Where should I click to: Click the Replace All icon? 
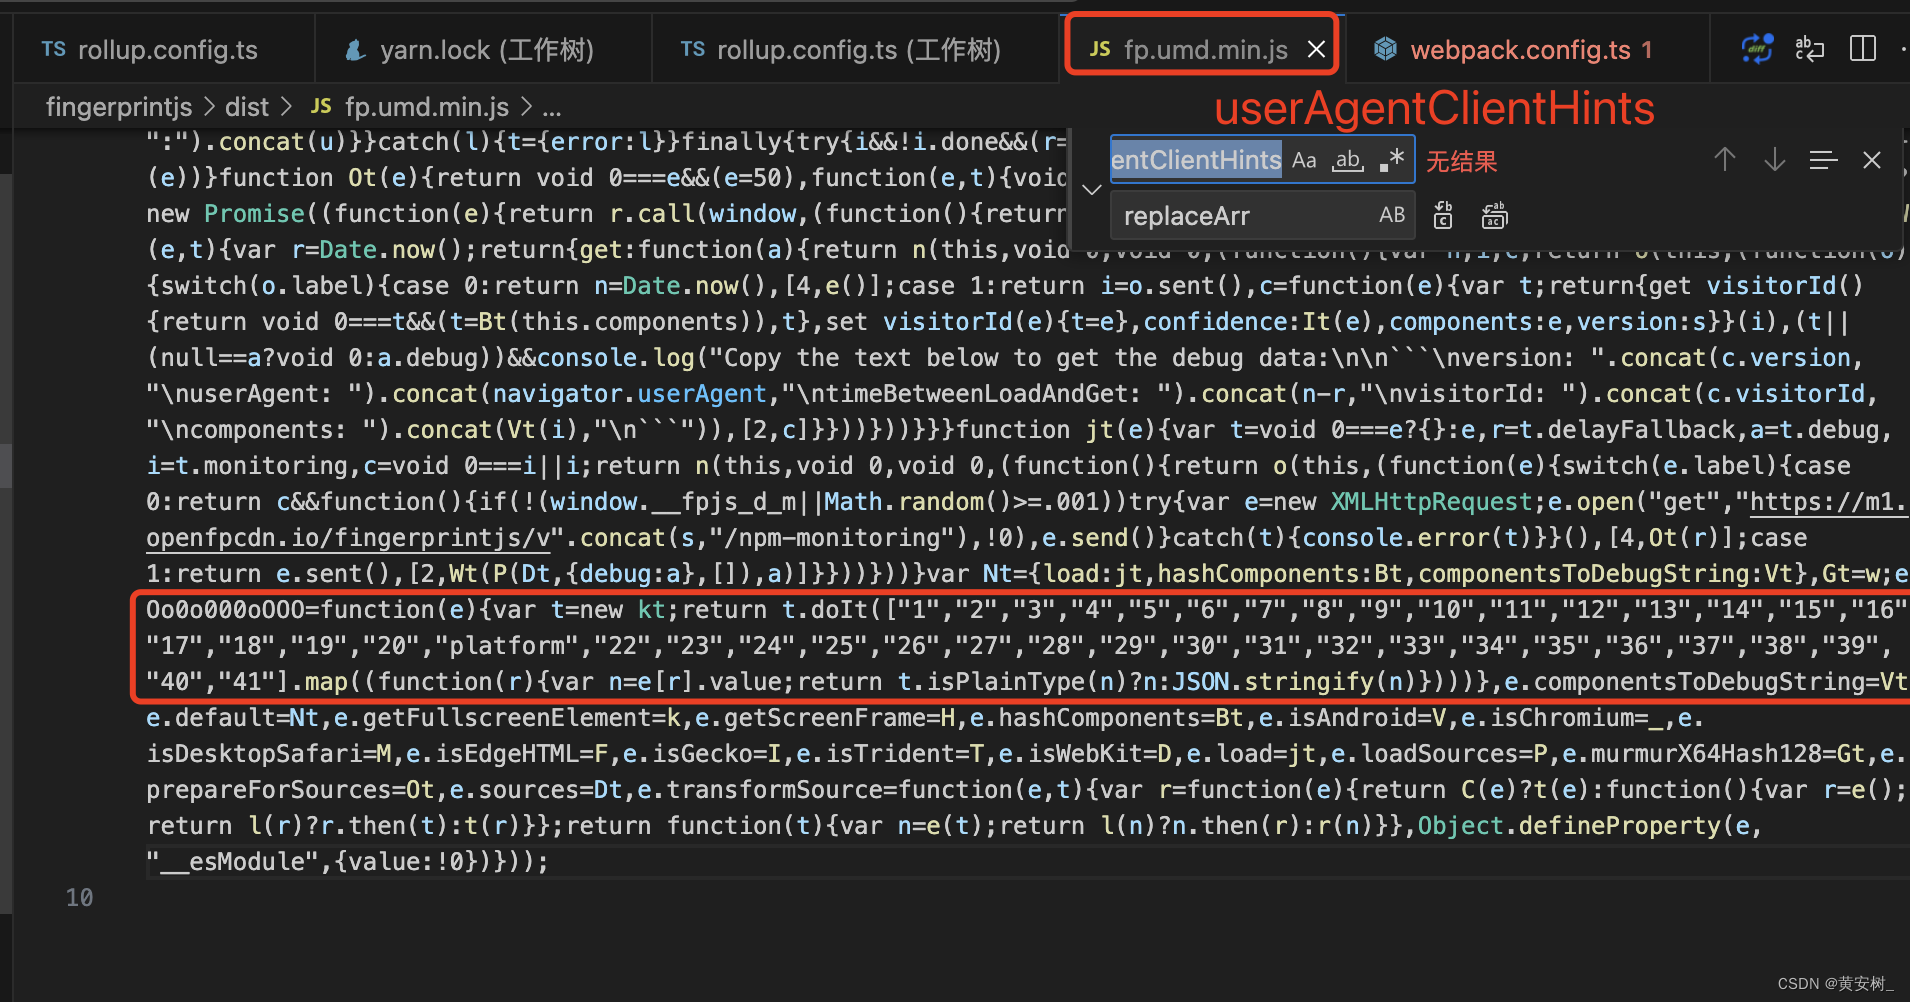pos(1494,215)
